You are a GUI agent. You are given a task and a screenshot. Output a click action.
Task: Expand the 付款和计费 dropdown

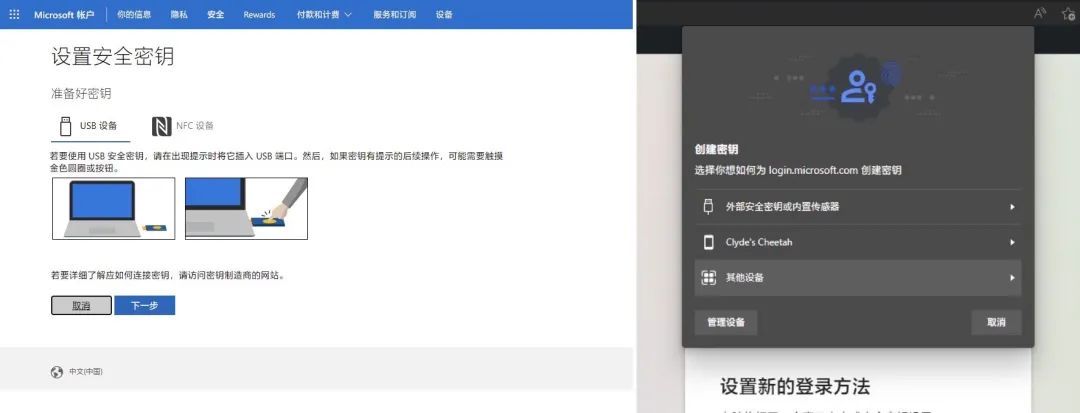(x=324, y=14)
